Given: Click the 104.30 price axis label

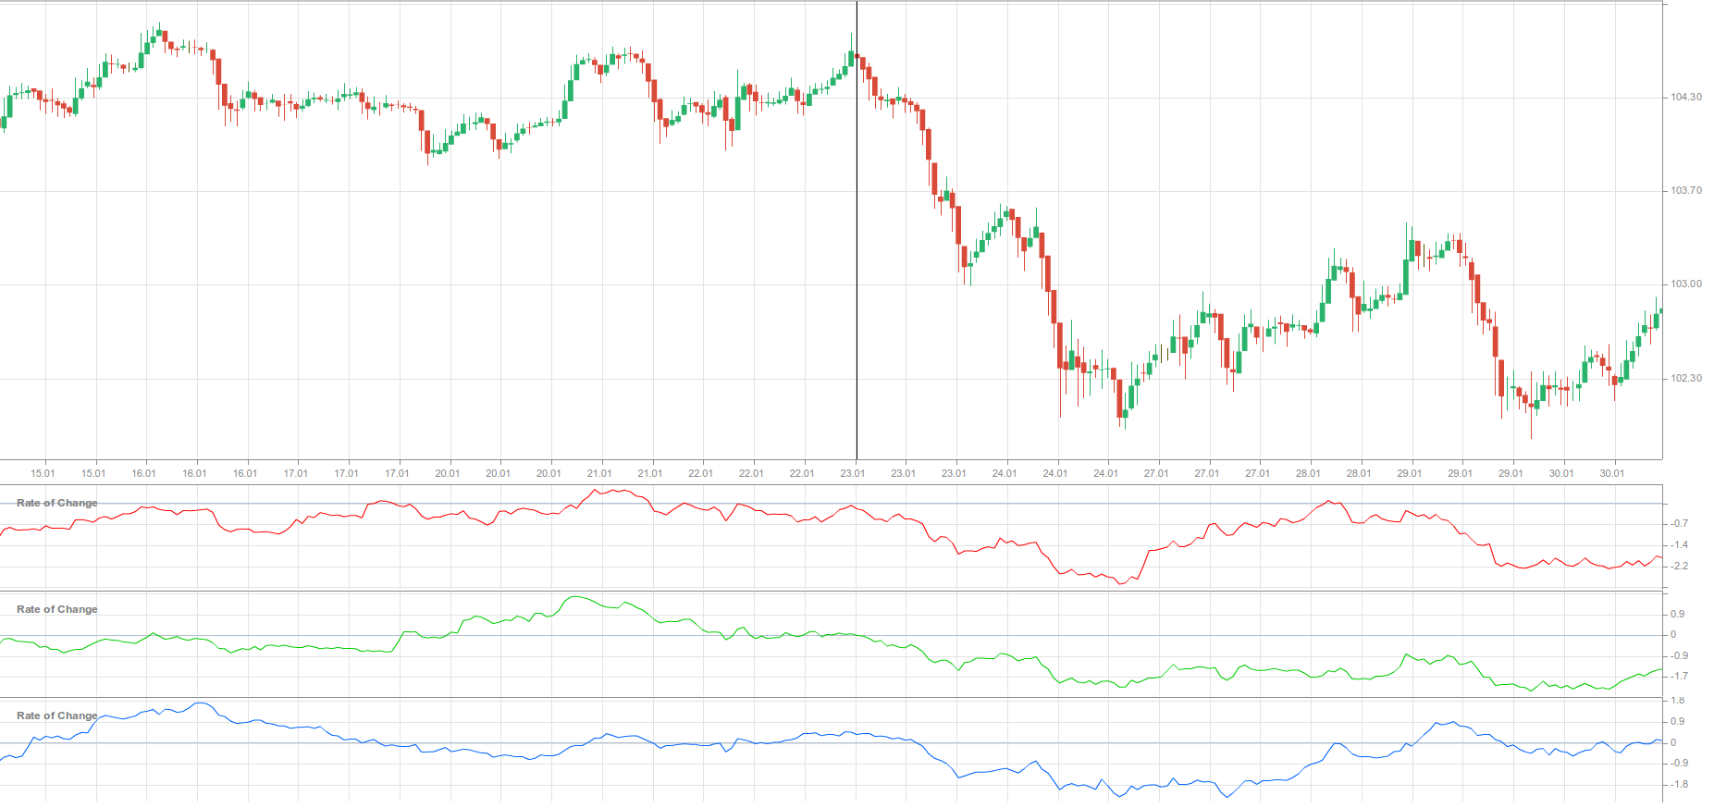Looking at the screenshot, I should coord(1685,97).
